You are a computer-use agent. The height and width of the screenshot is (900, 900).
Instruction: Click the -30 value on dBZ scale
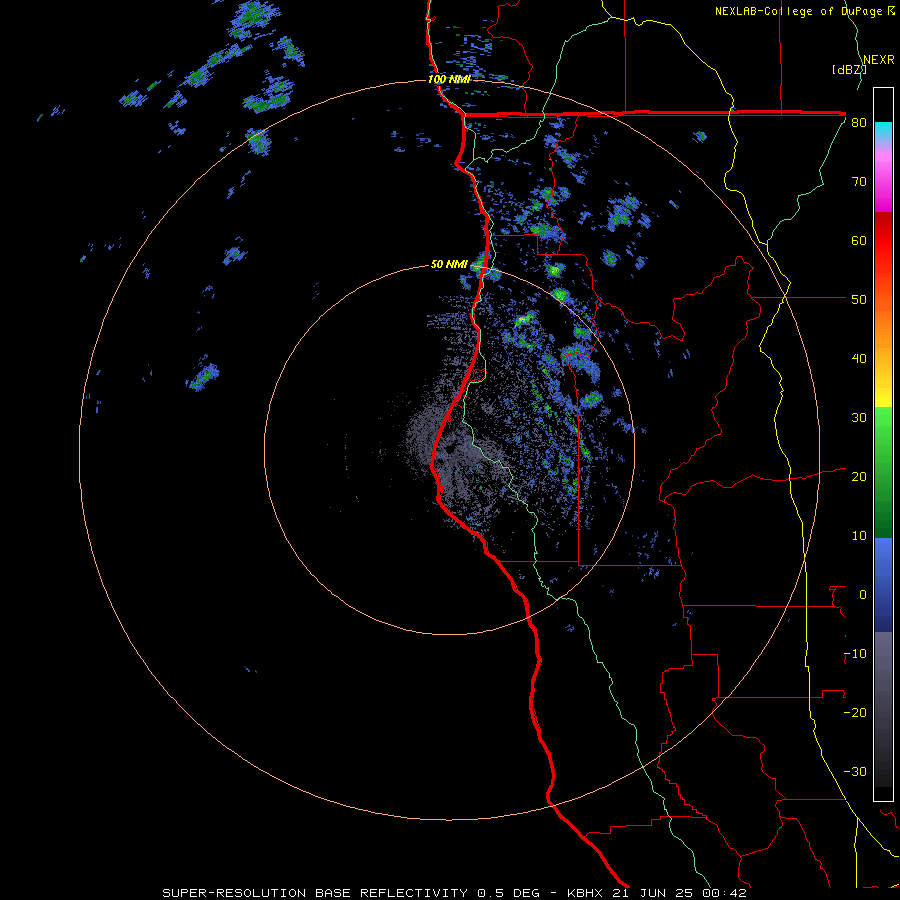855,771
